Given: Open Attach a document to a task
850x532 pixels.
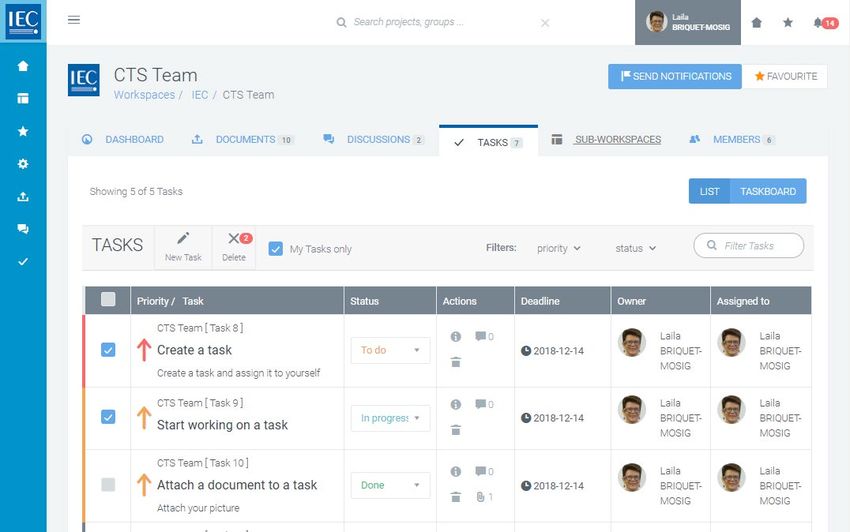Looking at the screenshot, I should pos(237,485).
